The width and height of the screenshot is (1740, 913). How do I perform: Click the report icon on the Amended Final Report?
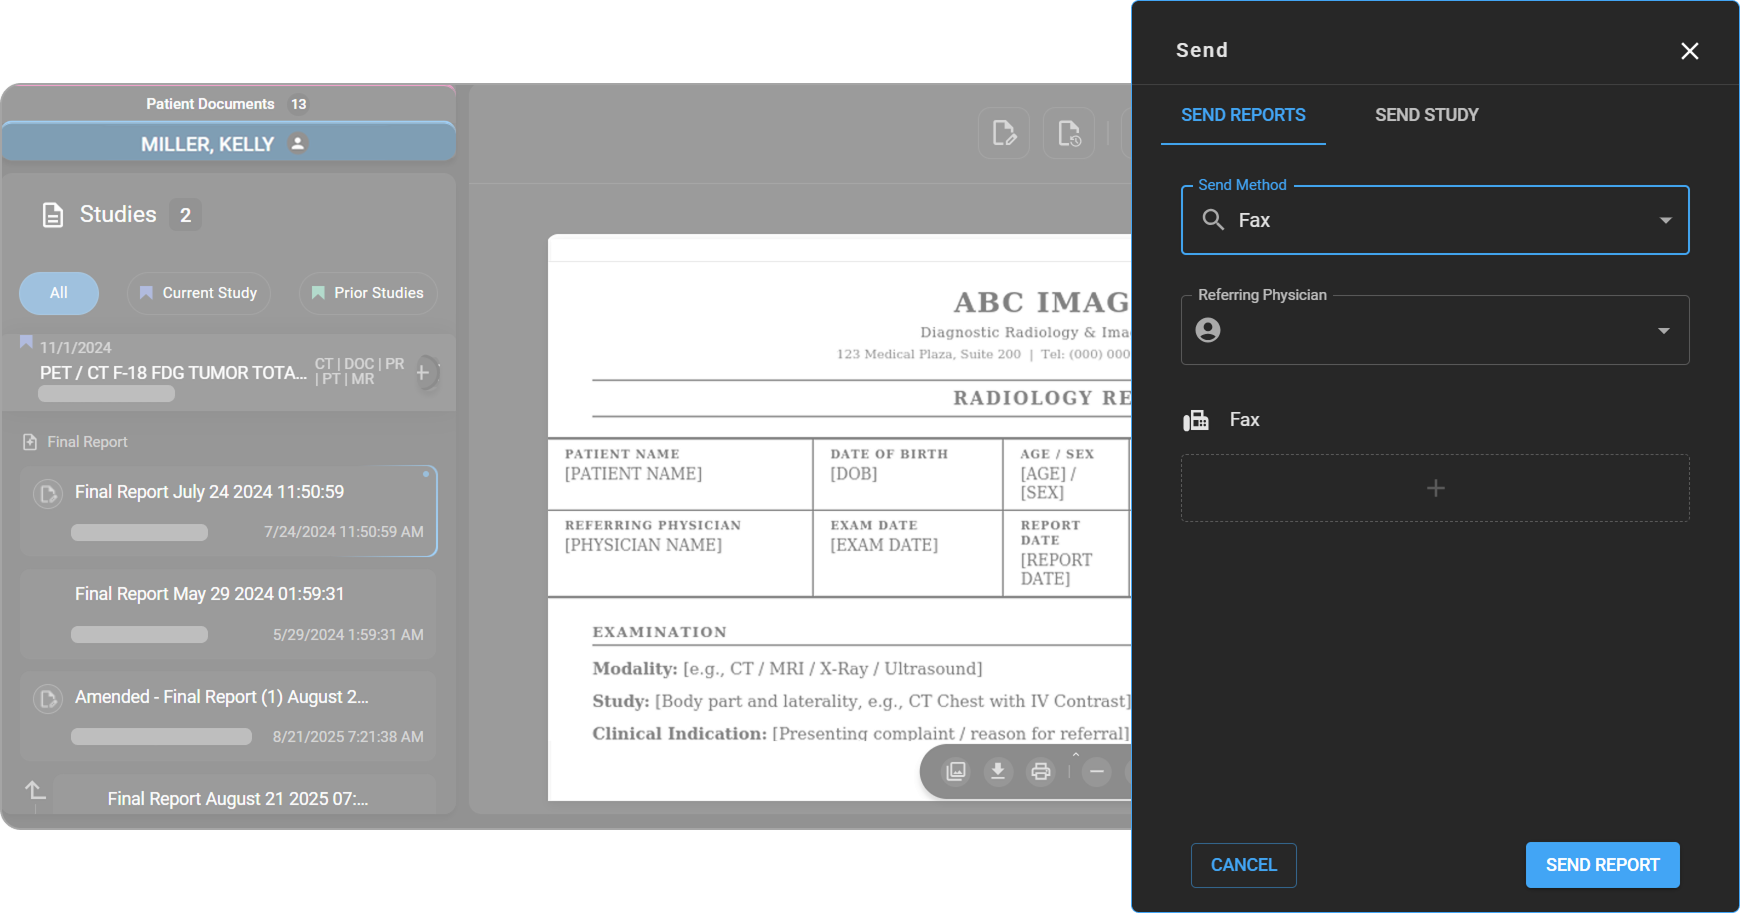(x=48, y=698)
